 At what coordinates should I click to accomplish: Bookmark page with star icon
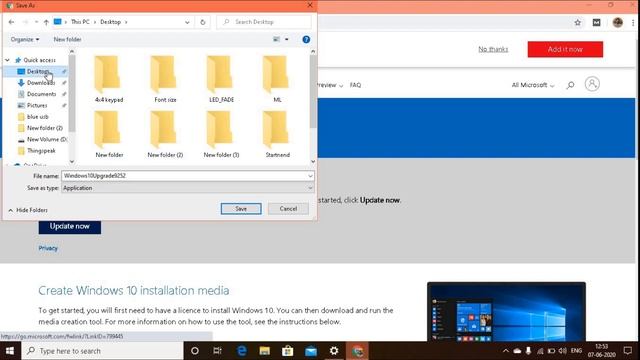click(x=578, y=23)
